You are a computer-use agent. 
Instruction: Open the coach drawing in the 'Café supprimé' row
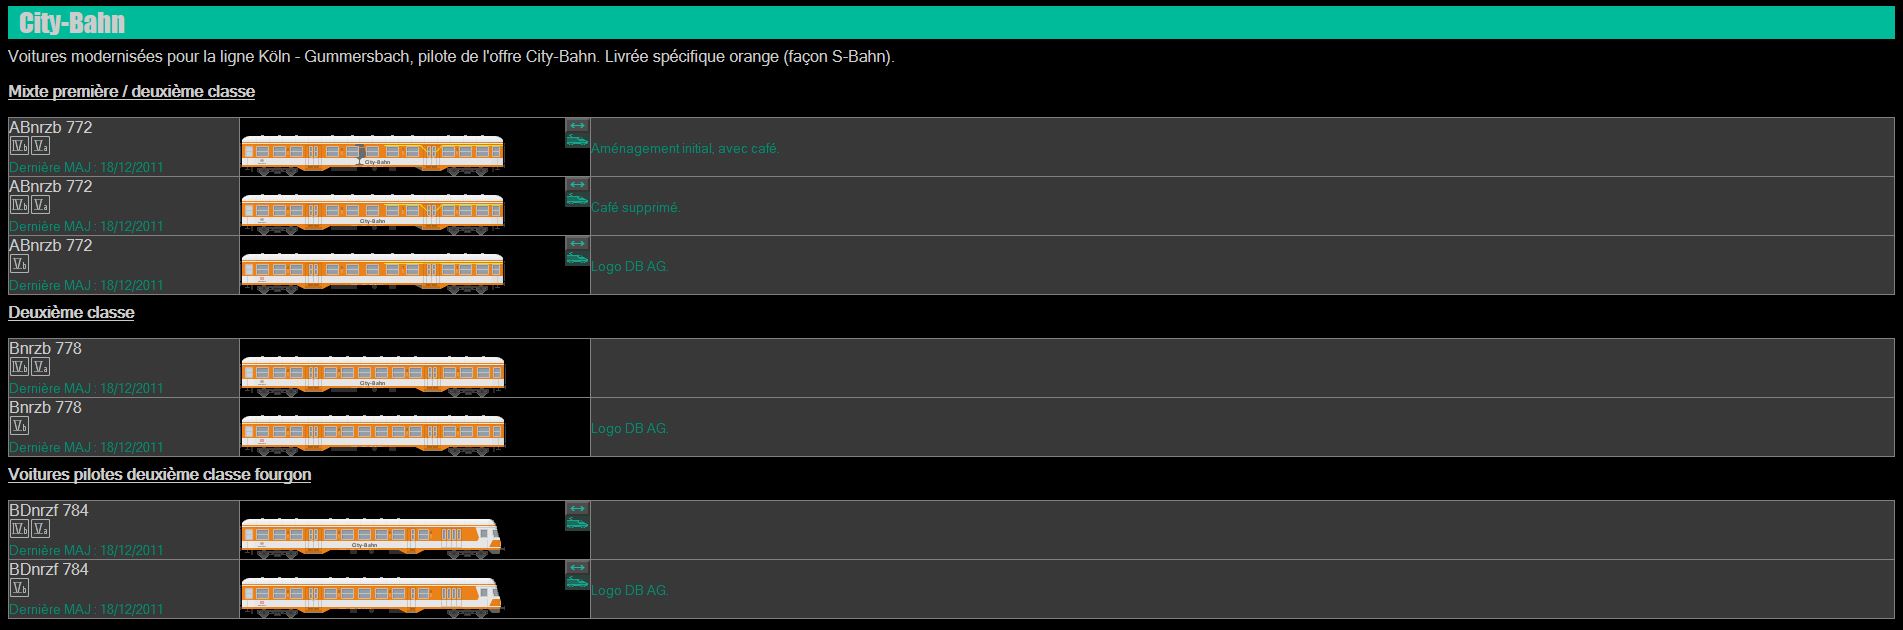point(373,214)
